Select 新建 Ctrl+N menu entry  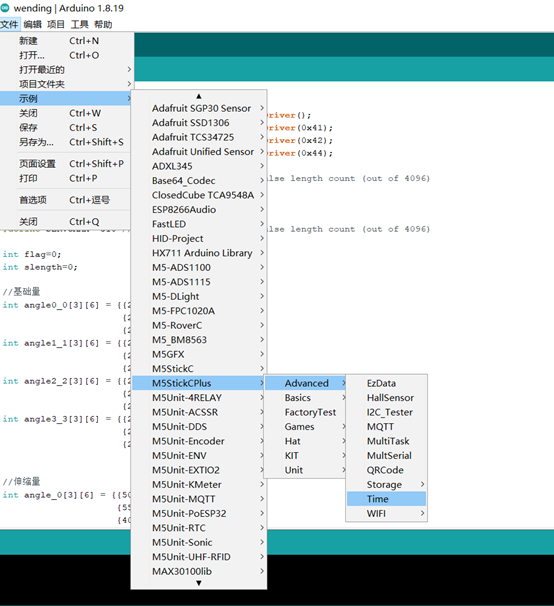[67, 41]
